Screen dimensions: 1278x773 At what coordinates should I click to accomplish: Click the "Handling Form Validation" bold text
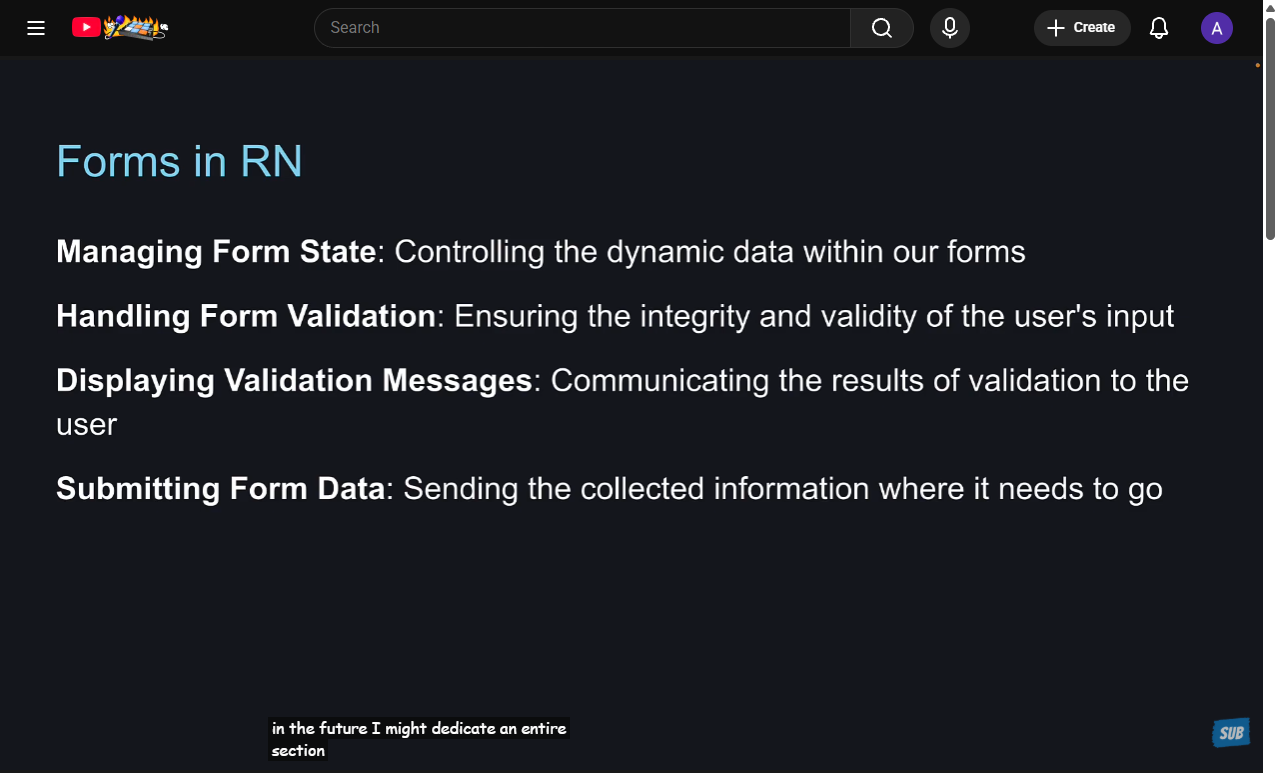click(246, 316)
